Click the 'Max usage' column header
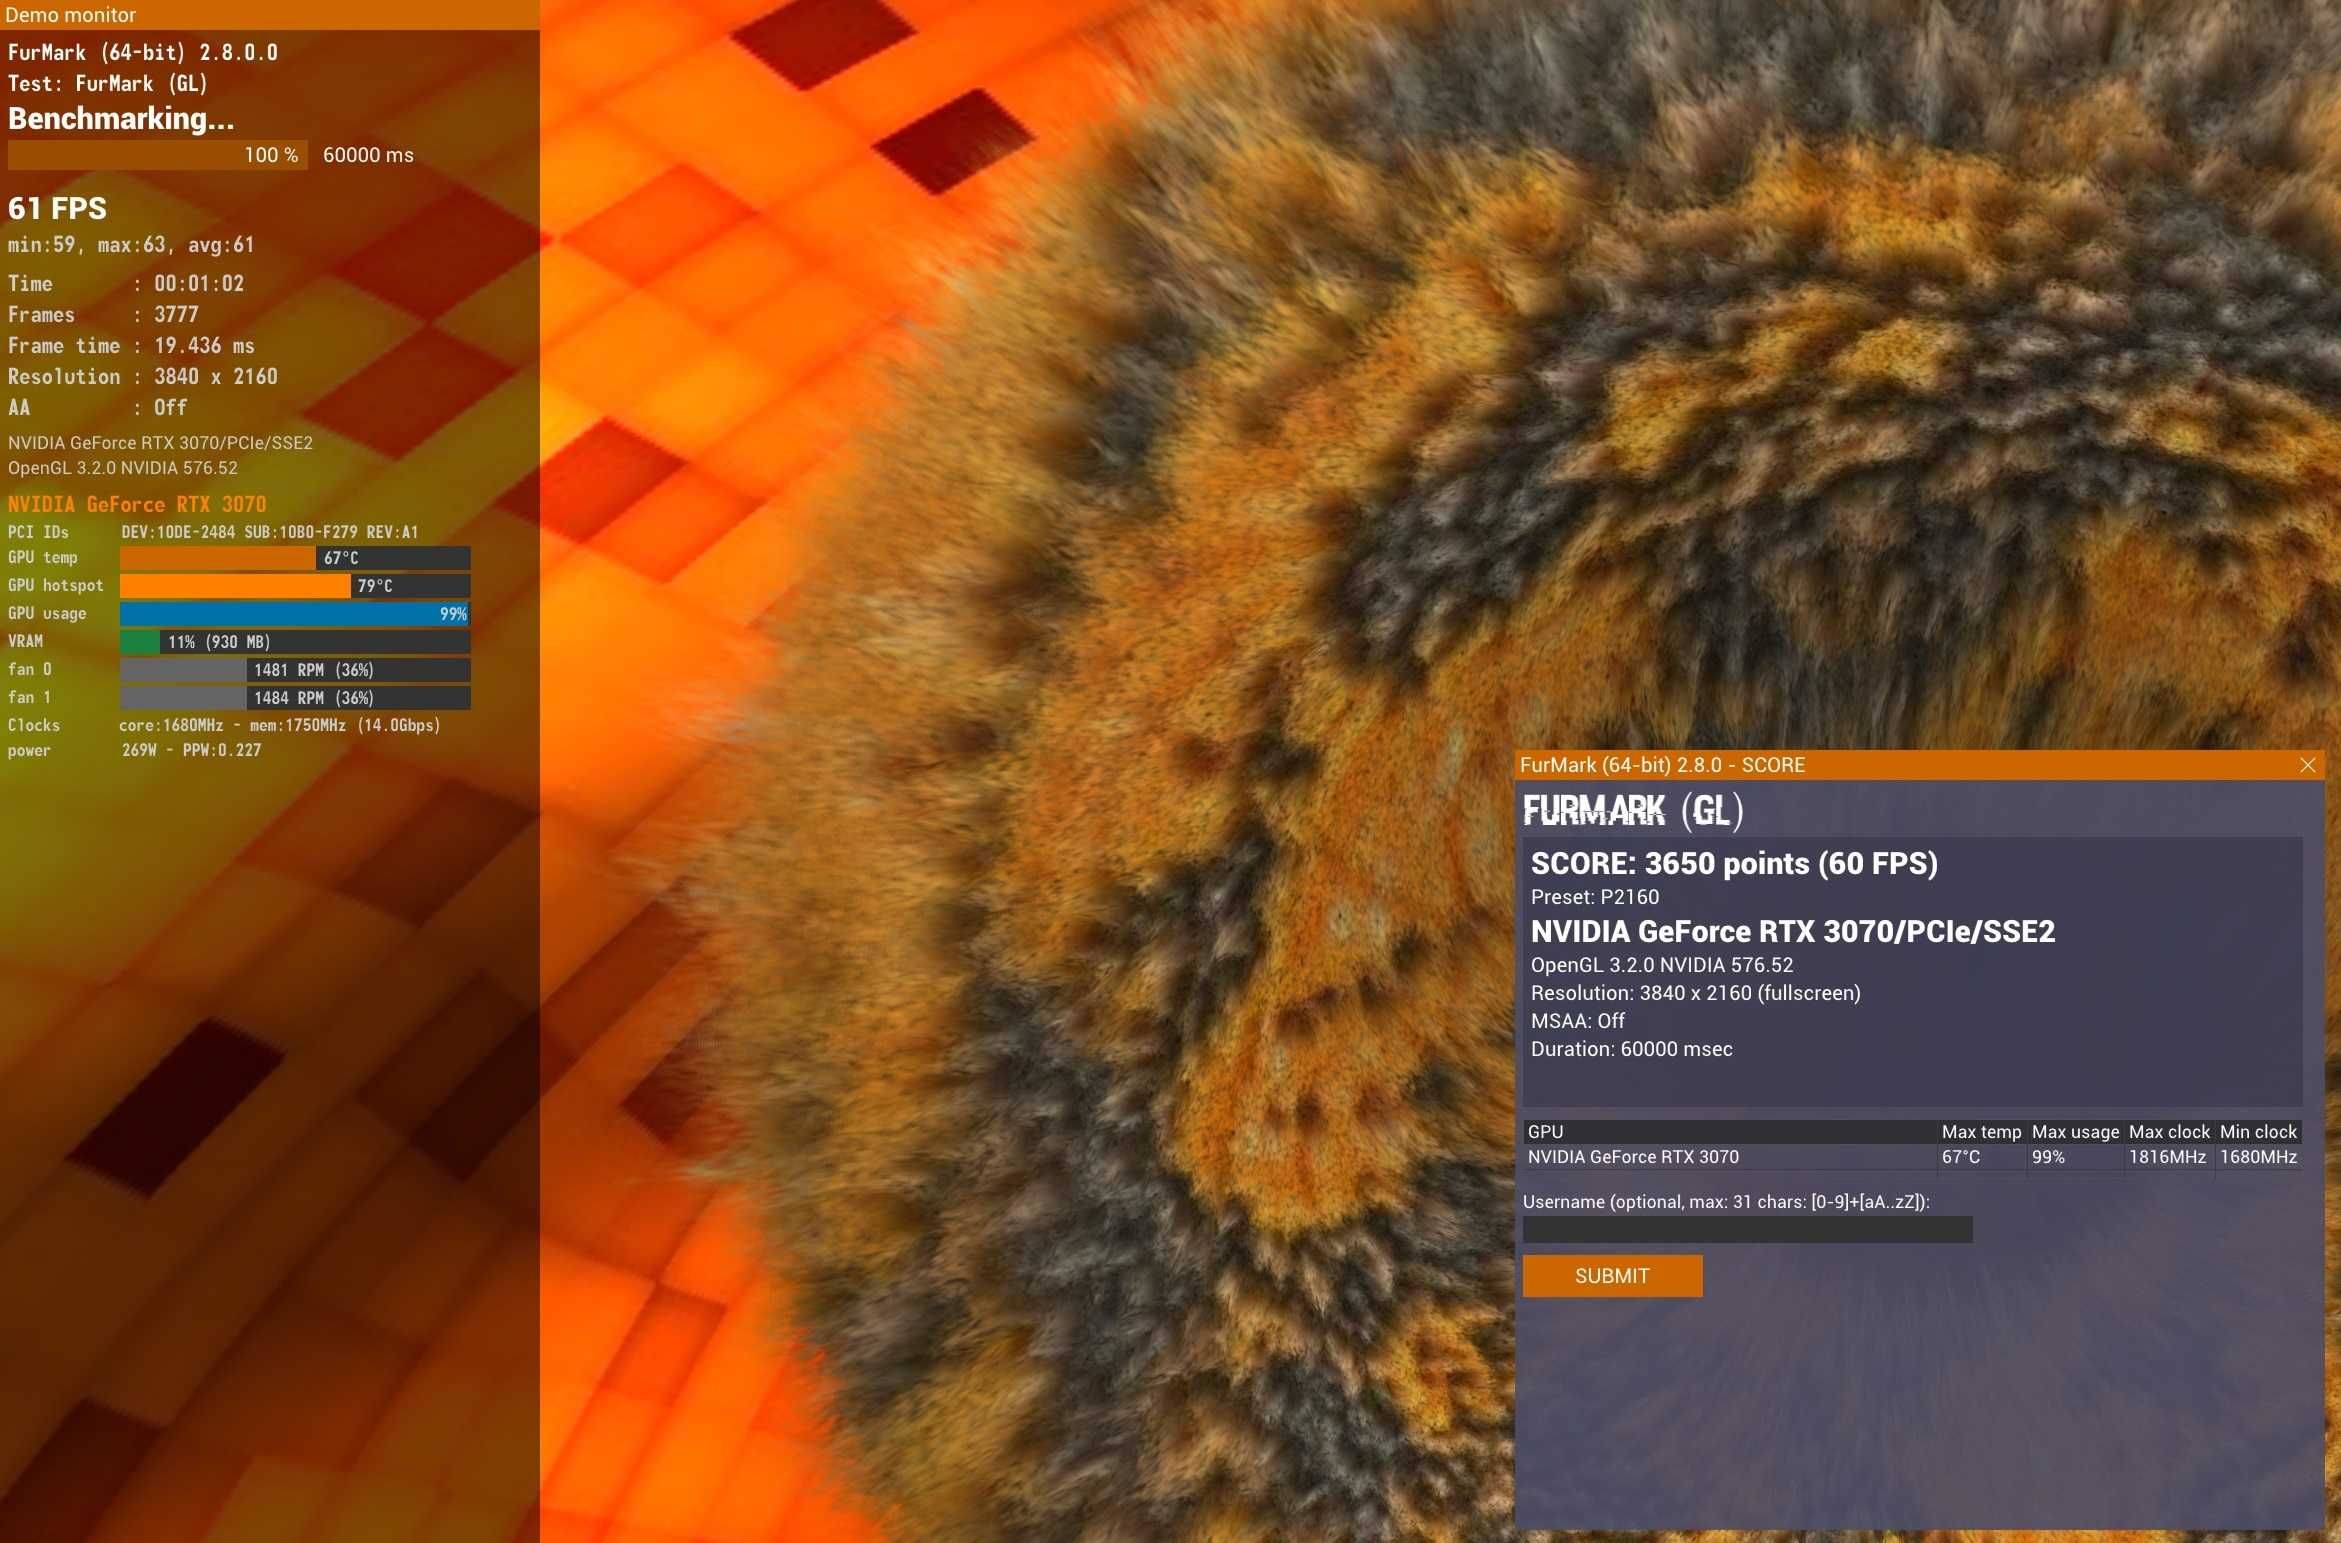Screen dimensions: 2341x1543 tap(2076, 1132)
